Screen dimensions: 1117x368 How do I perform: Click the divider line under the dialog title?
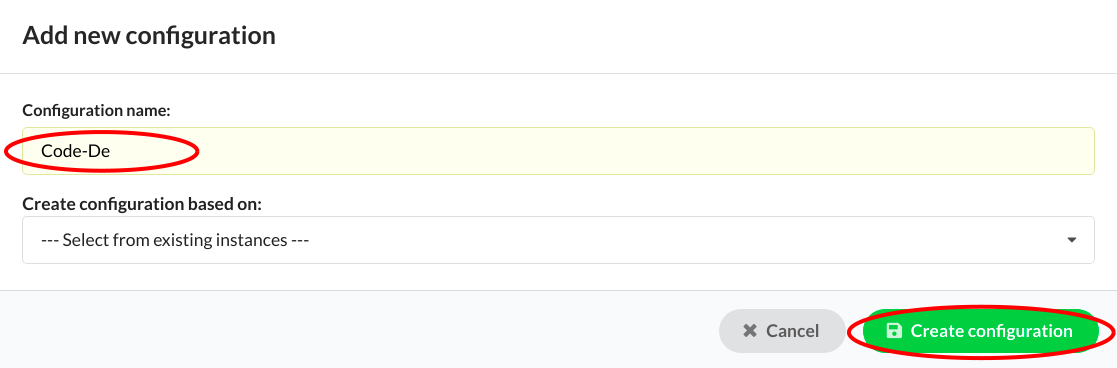(558, 73)
